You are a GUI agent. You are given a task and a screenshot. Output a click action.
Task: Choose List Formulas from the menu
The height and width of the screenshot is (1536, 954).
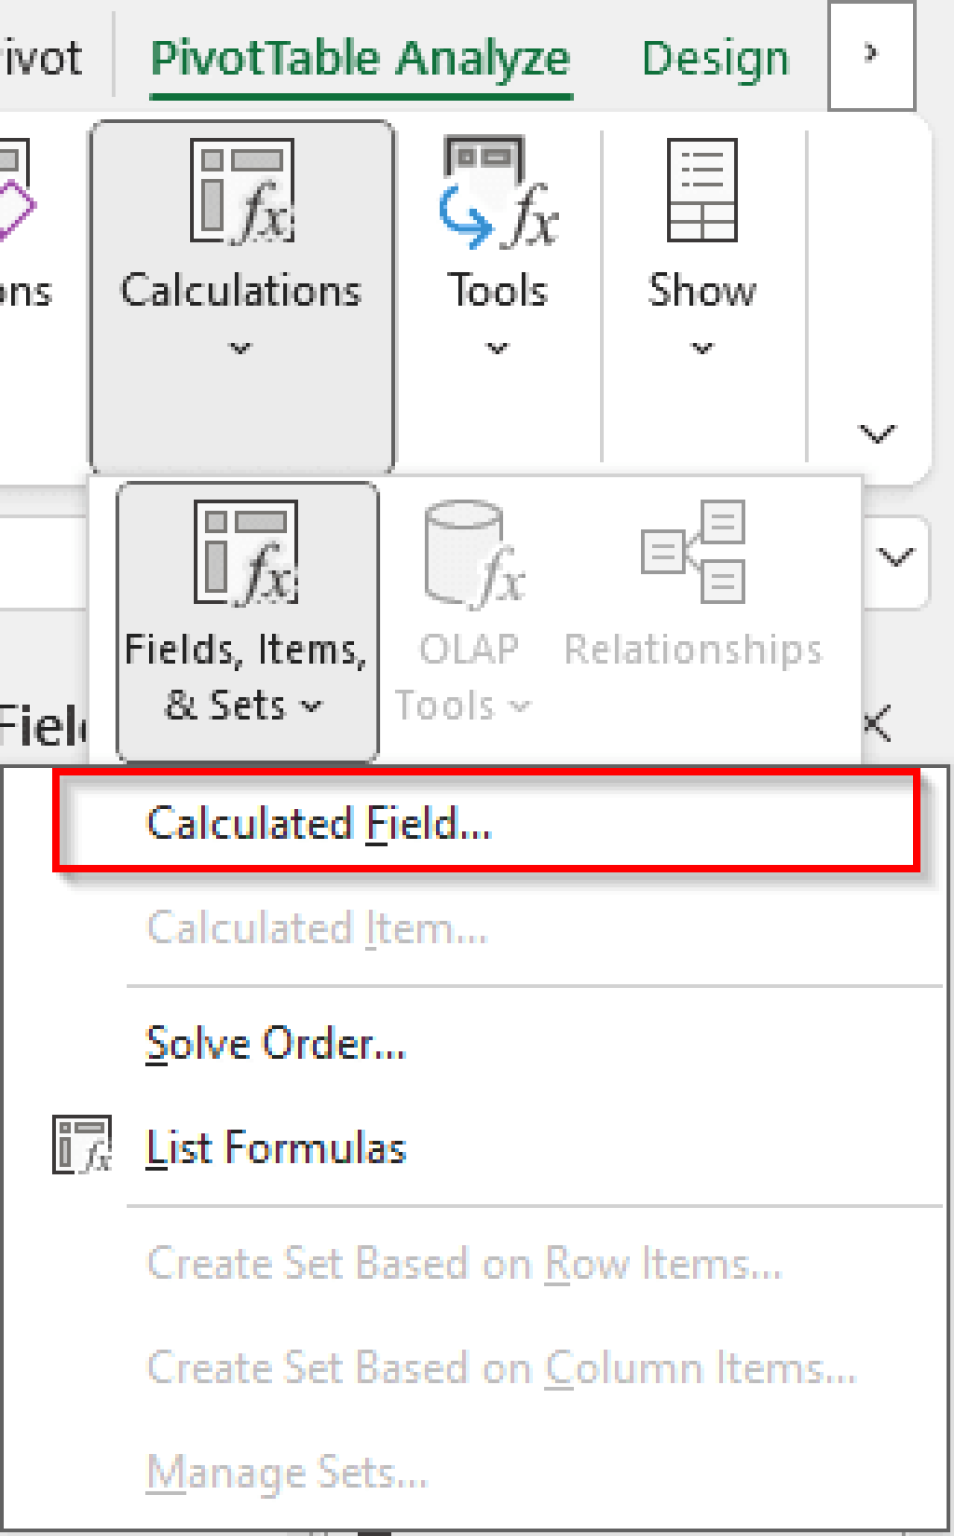coord(276,1147)
